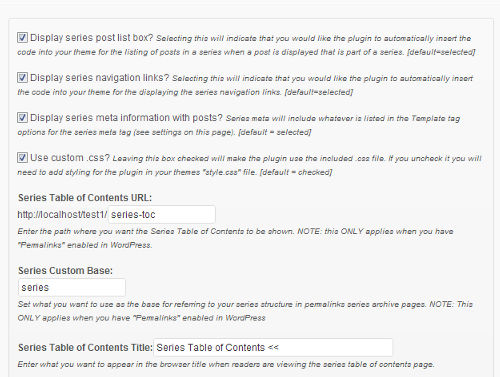Screen dimensions: 500x377
Task: Click the 'Series Table of Contents URL:' heading
Action: coord(85,198)
